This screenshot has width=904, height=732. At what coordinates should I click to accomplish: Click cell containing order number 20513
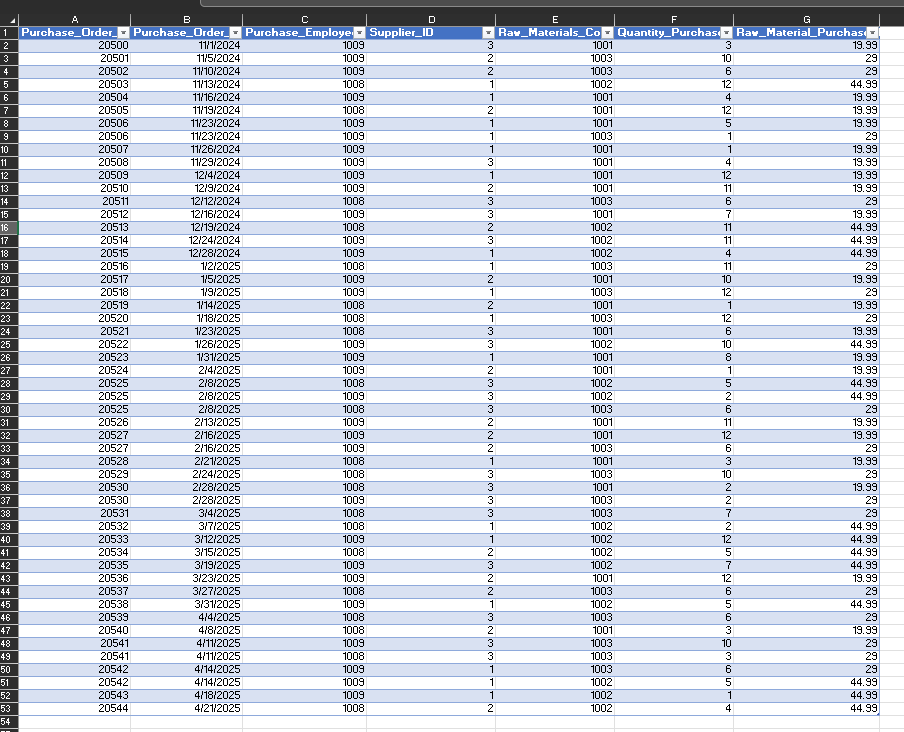pos(74,228)
